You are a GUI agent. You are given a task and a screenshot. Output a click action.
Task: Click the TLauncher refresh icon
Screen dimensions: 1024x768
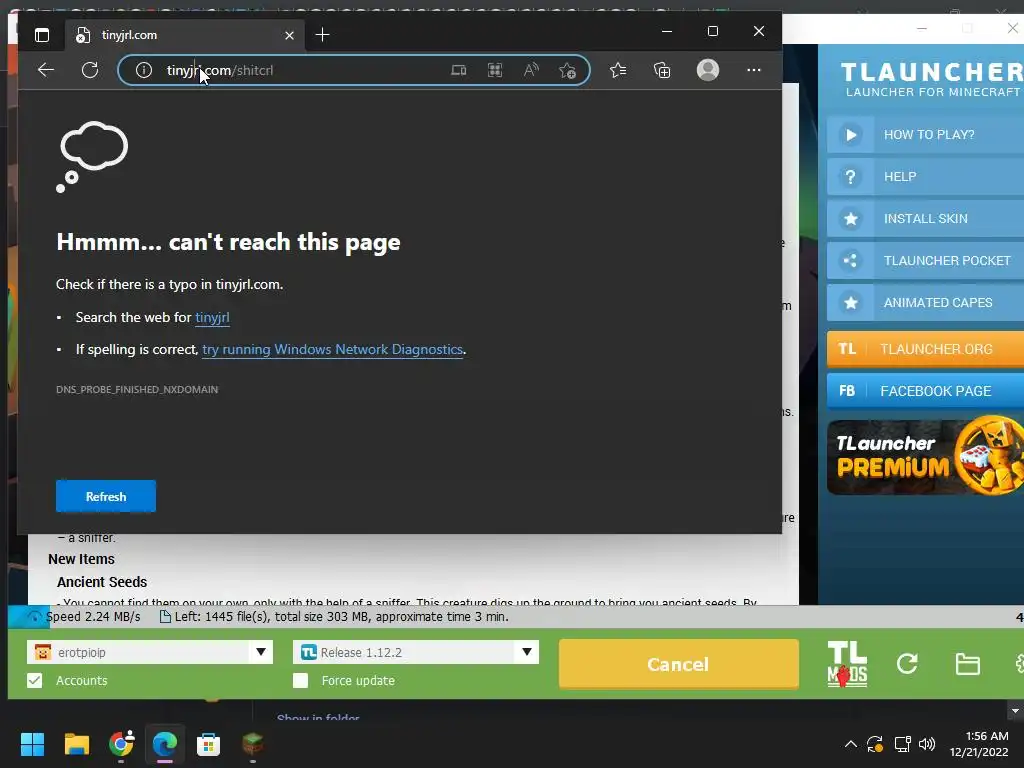point(907,664)
